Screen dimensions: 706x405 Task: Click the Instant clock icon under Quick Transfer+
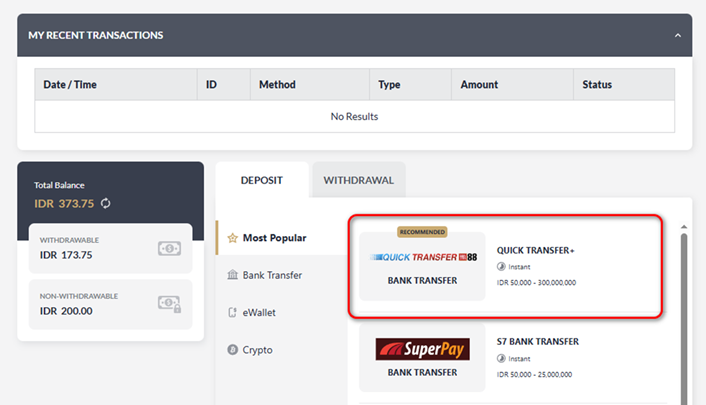(501, 267)
